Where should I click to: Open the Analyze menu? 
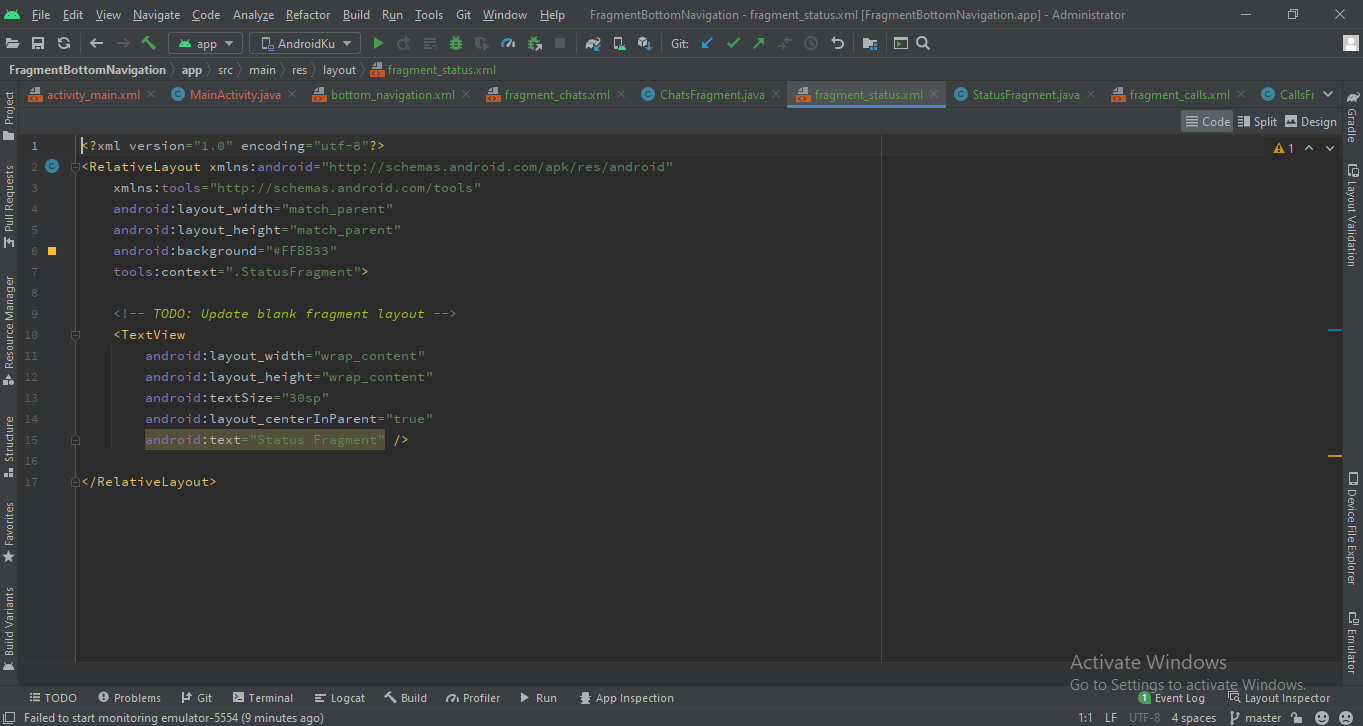point(253,15)
